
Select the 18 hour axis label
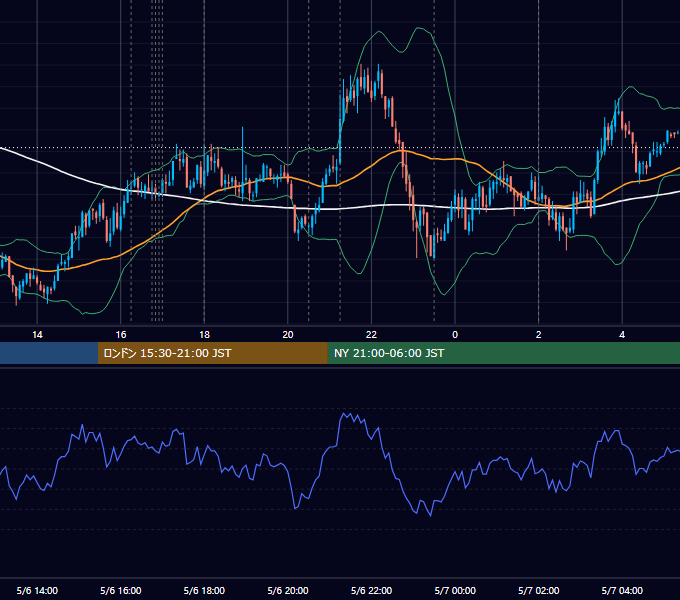[204, 335]
